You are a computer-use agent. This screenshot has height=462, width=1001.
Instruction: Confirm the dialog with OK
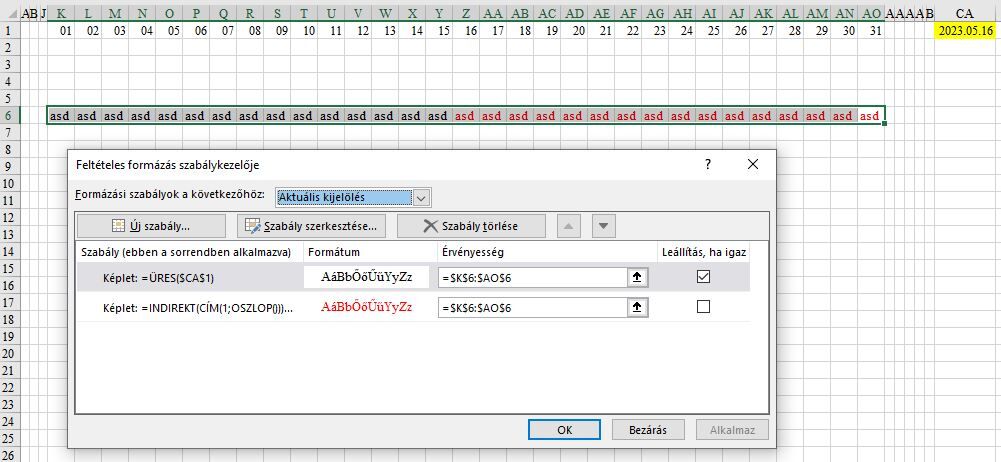pos(564,429)
